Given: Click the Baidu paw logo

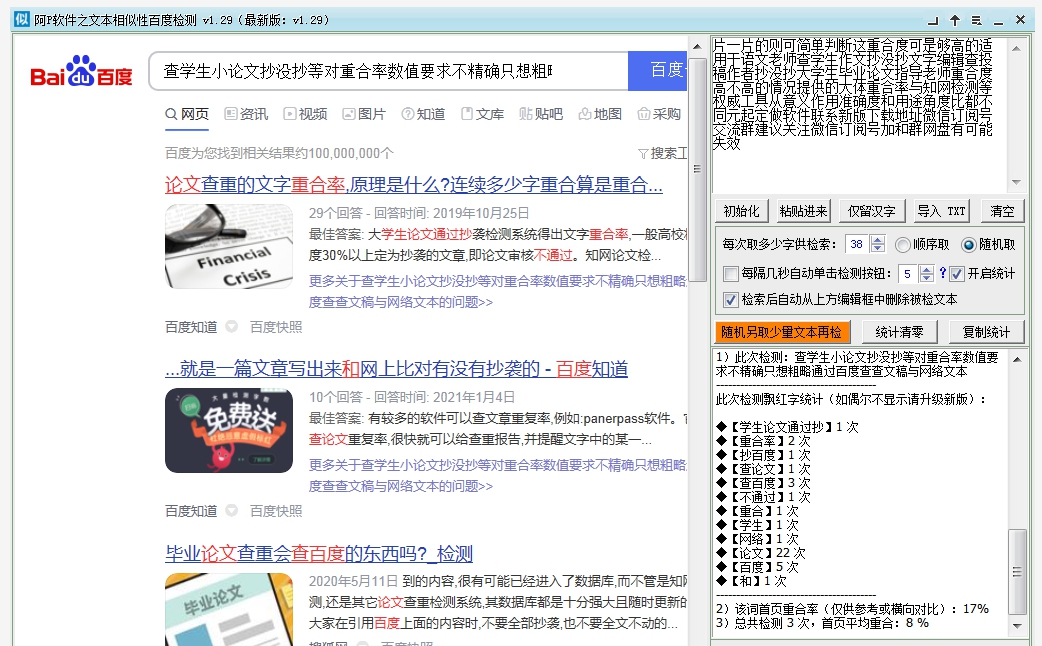Looking at the screenshot, I should 82,70.
